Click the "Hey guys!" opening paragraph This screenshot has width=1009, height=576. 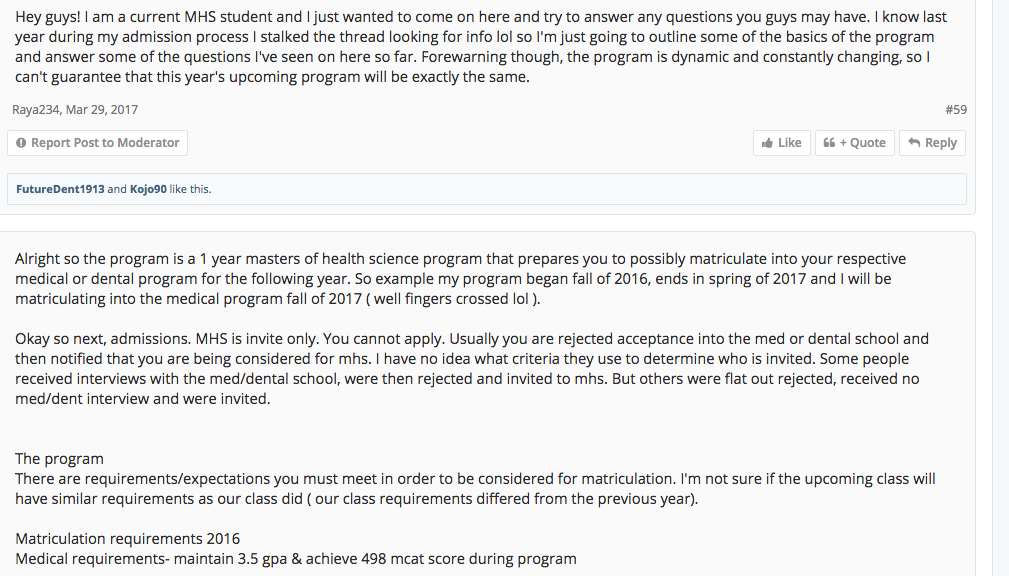coord(480,47)
